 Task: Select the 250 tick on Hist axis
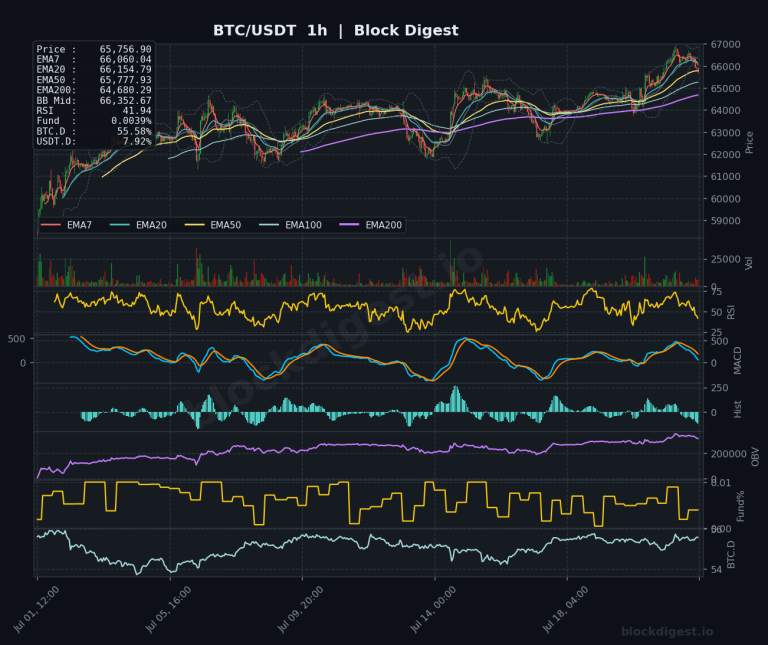tap(720, 388)
